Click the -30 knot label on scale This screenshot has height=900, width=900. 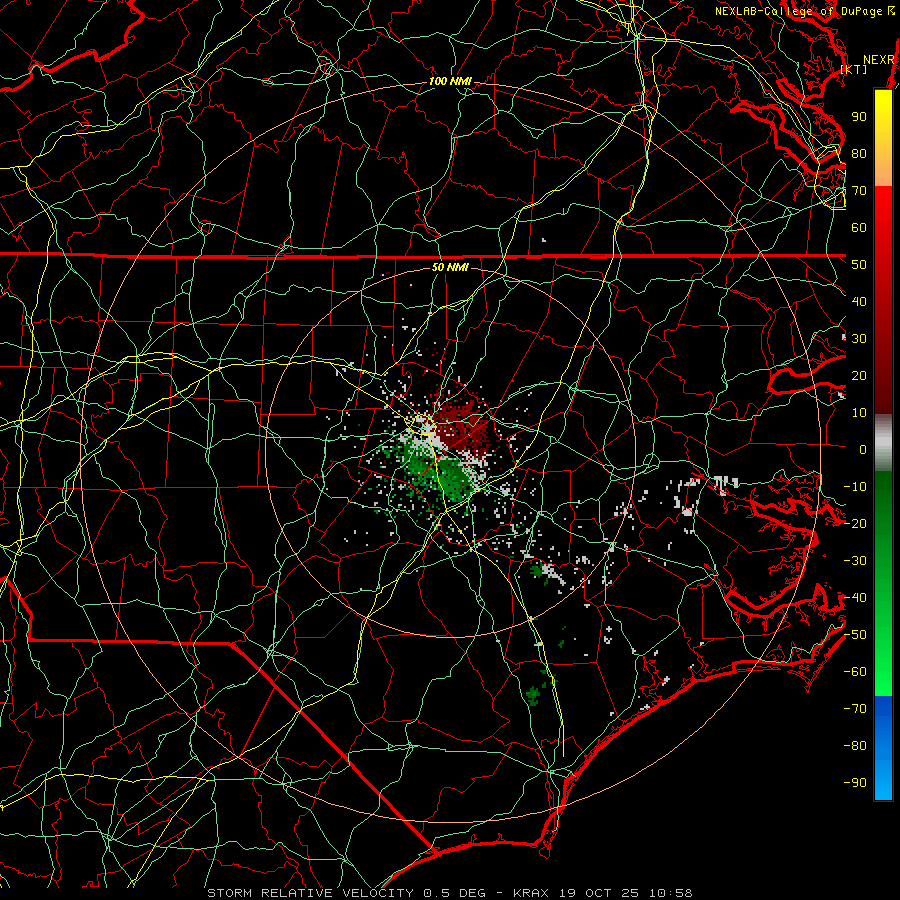tap(855, 561)
